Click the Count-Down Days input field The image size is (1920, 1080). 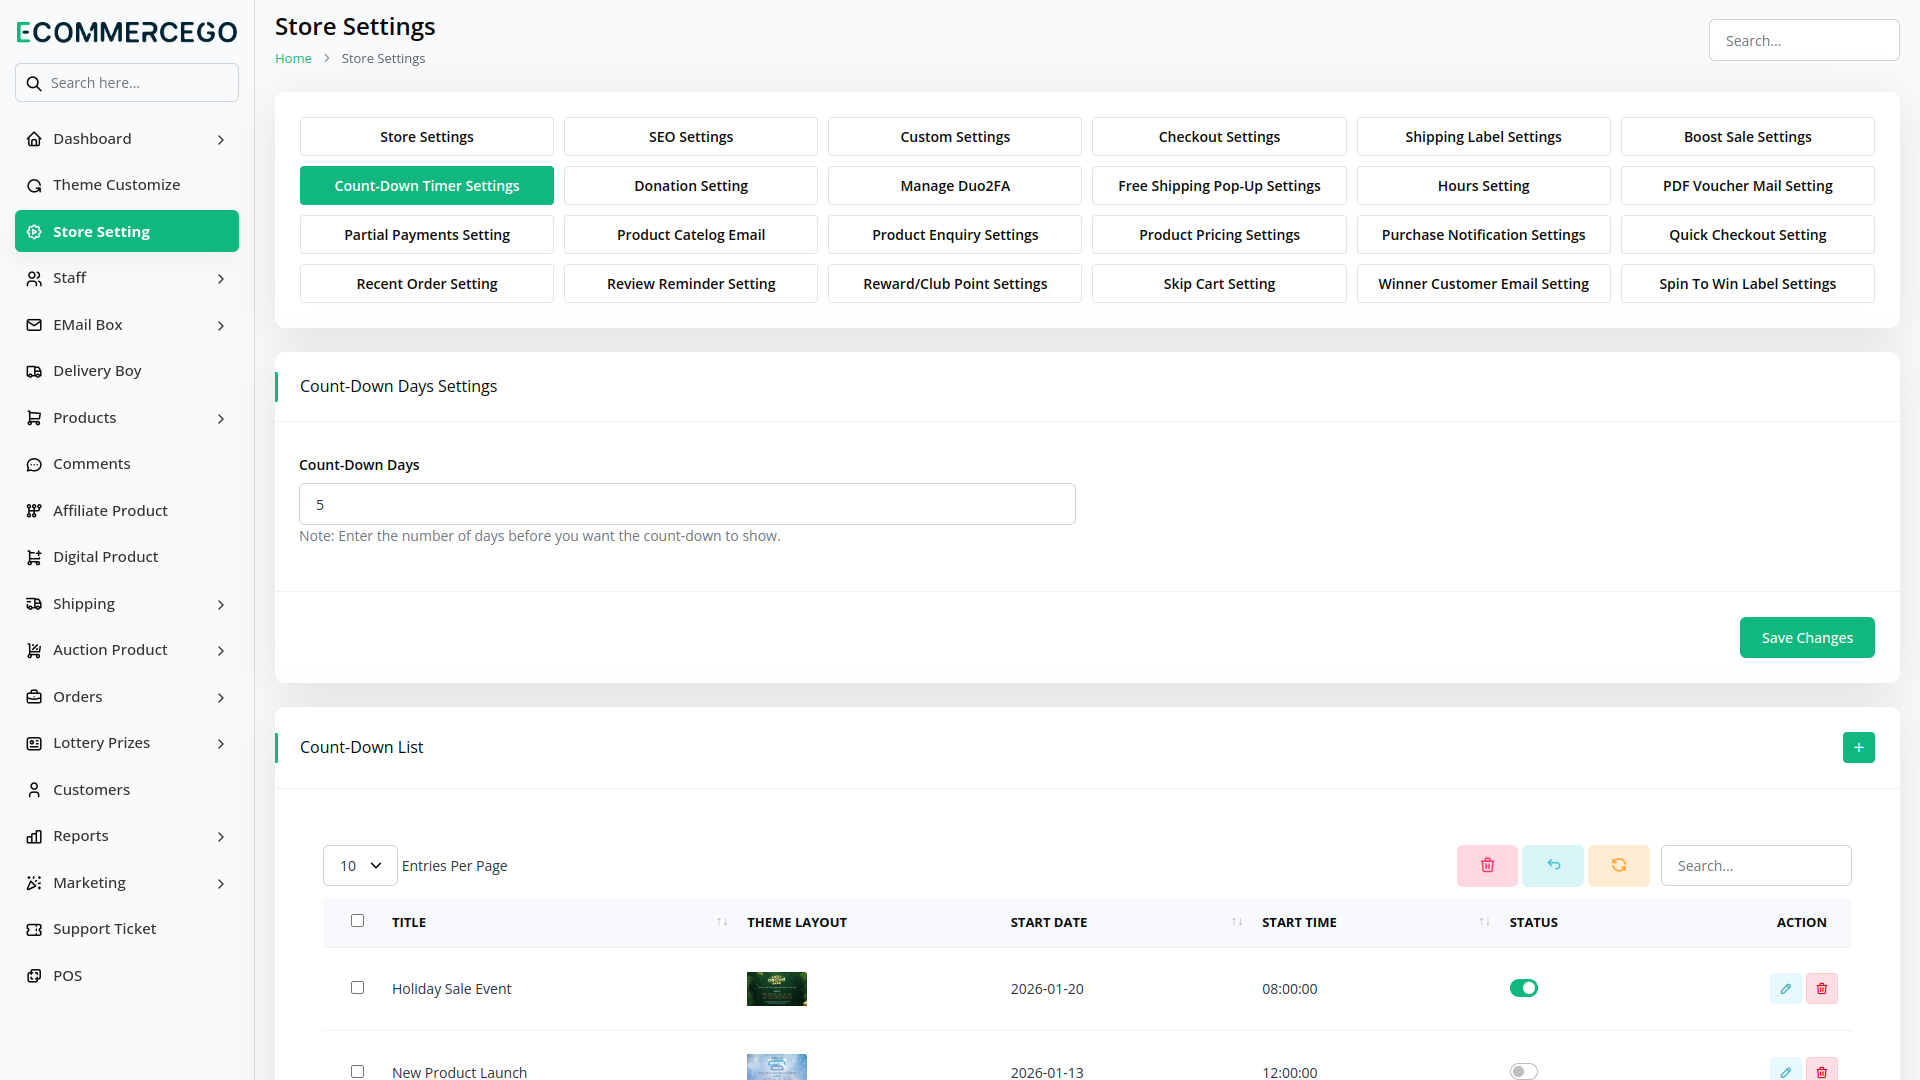coord(687,504)
